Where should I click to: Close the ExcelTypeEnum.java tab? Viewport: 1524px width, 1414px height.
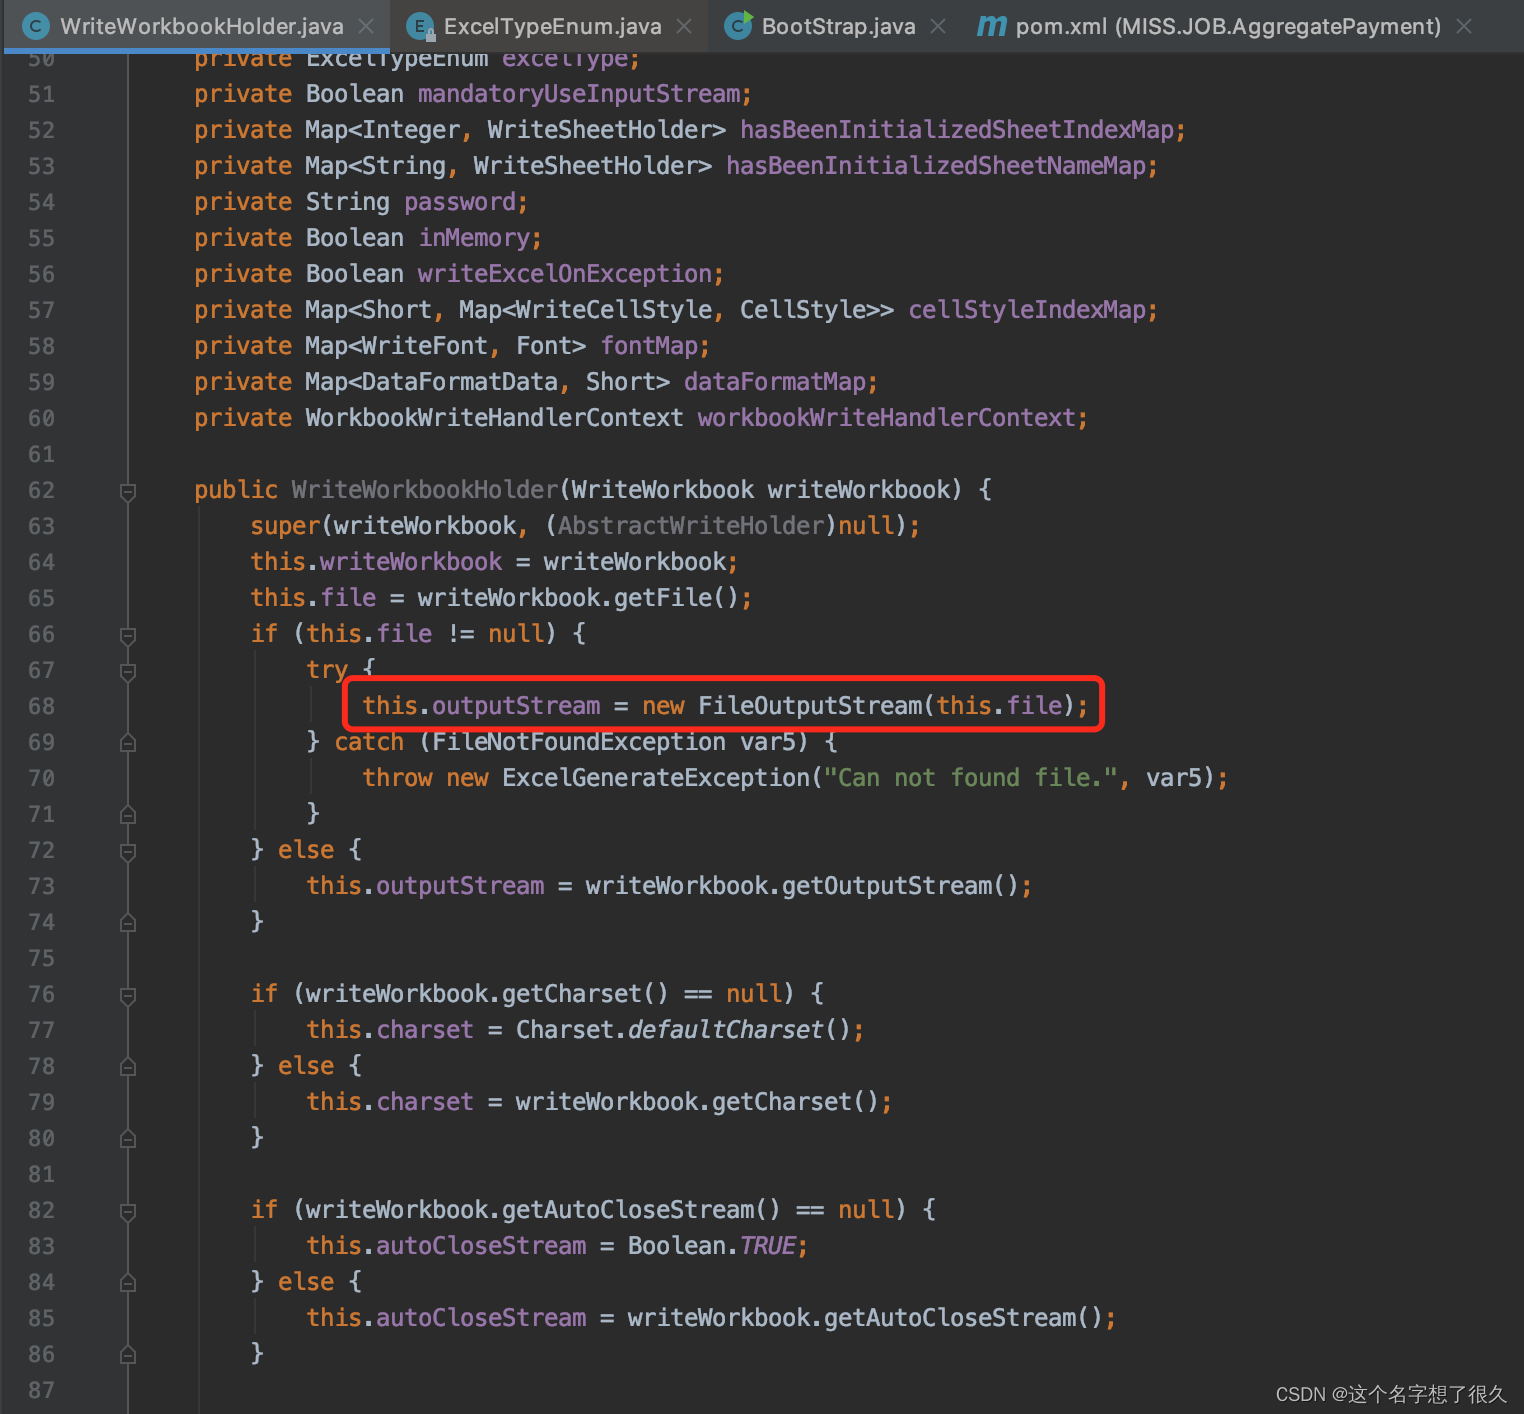[x=684, y=26]
